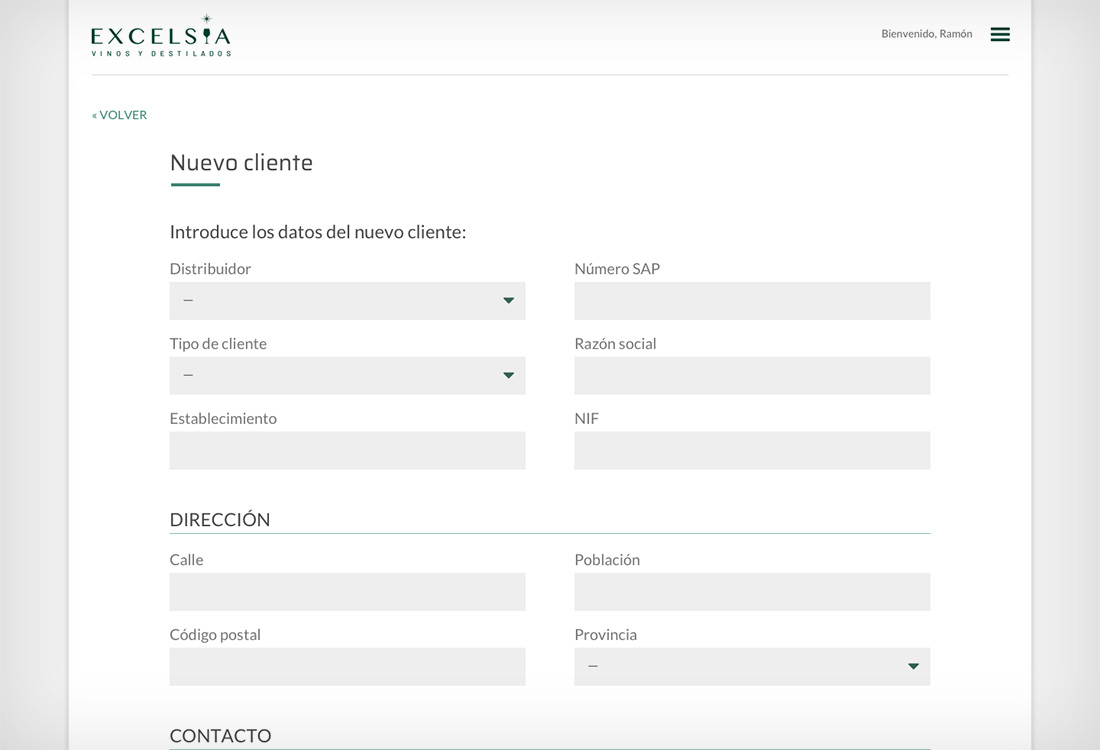
Task: Click the 'Bienvenido, Ramón' user greeting
Action: point(926,34)
